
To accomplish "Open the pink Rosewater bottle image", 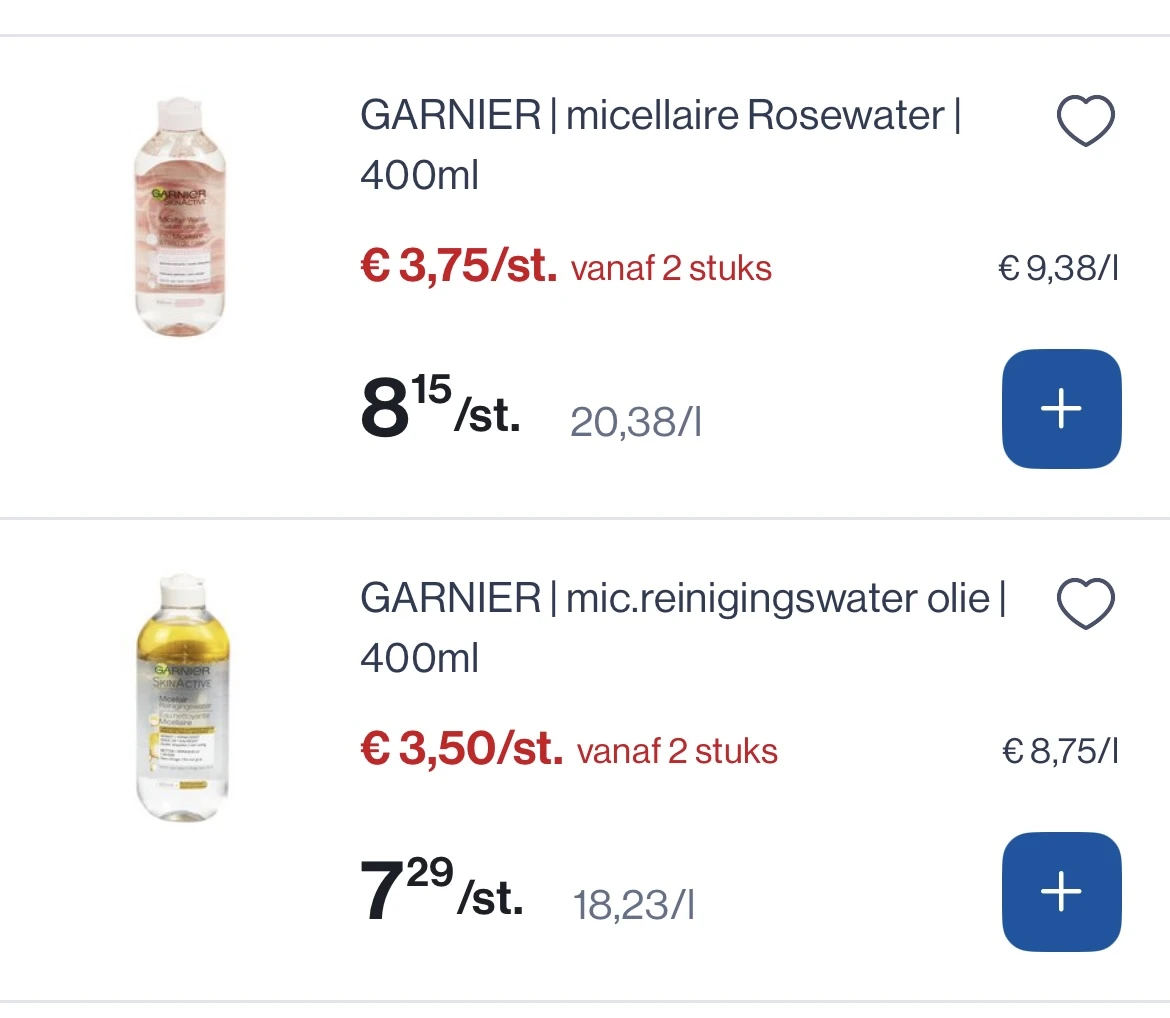I will 180,218.
